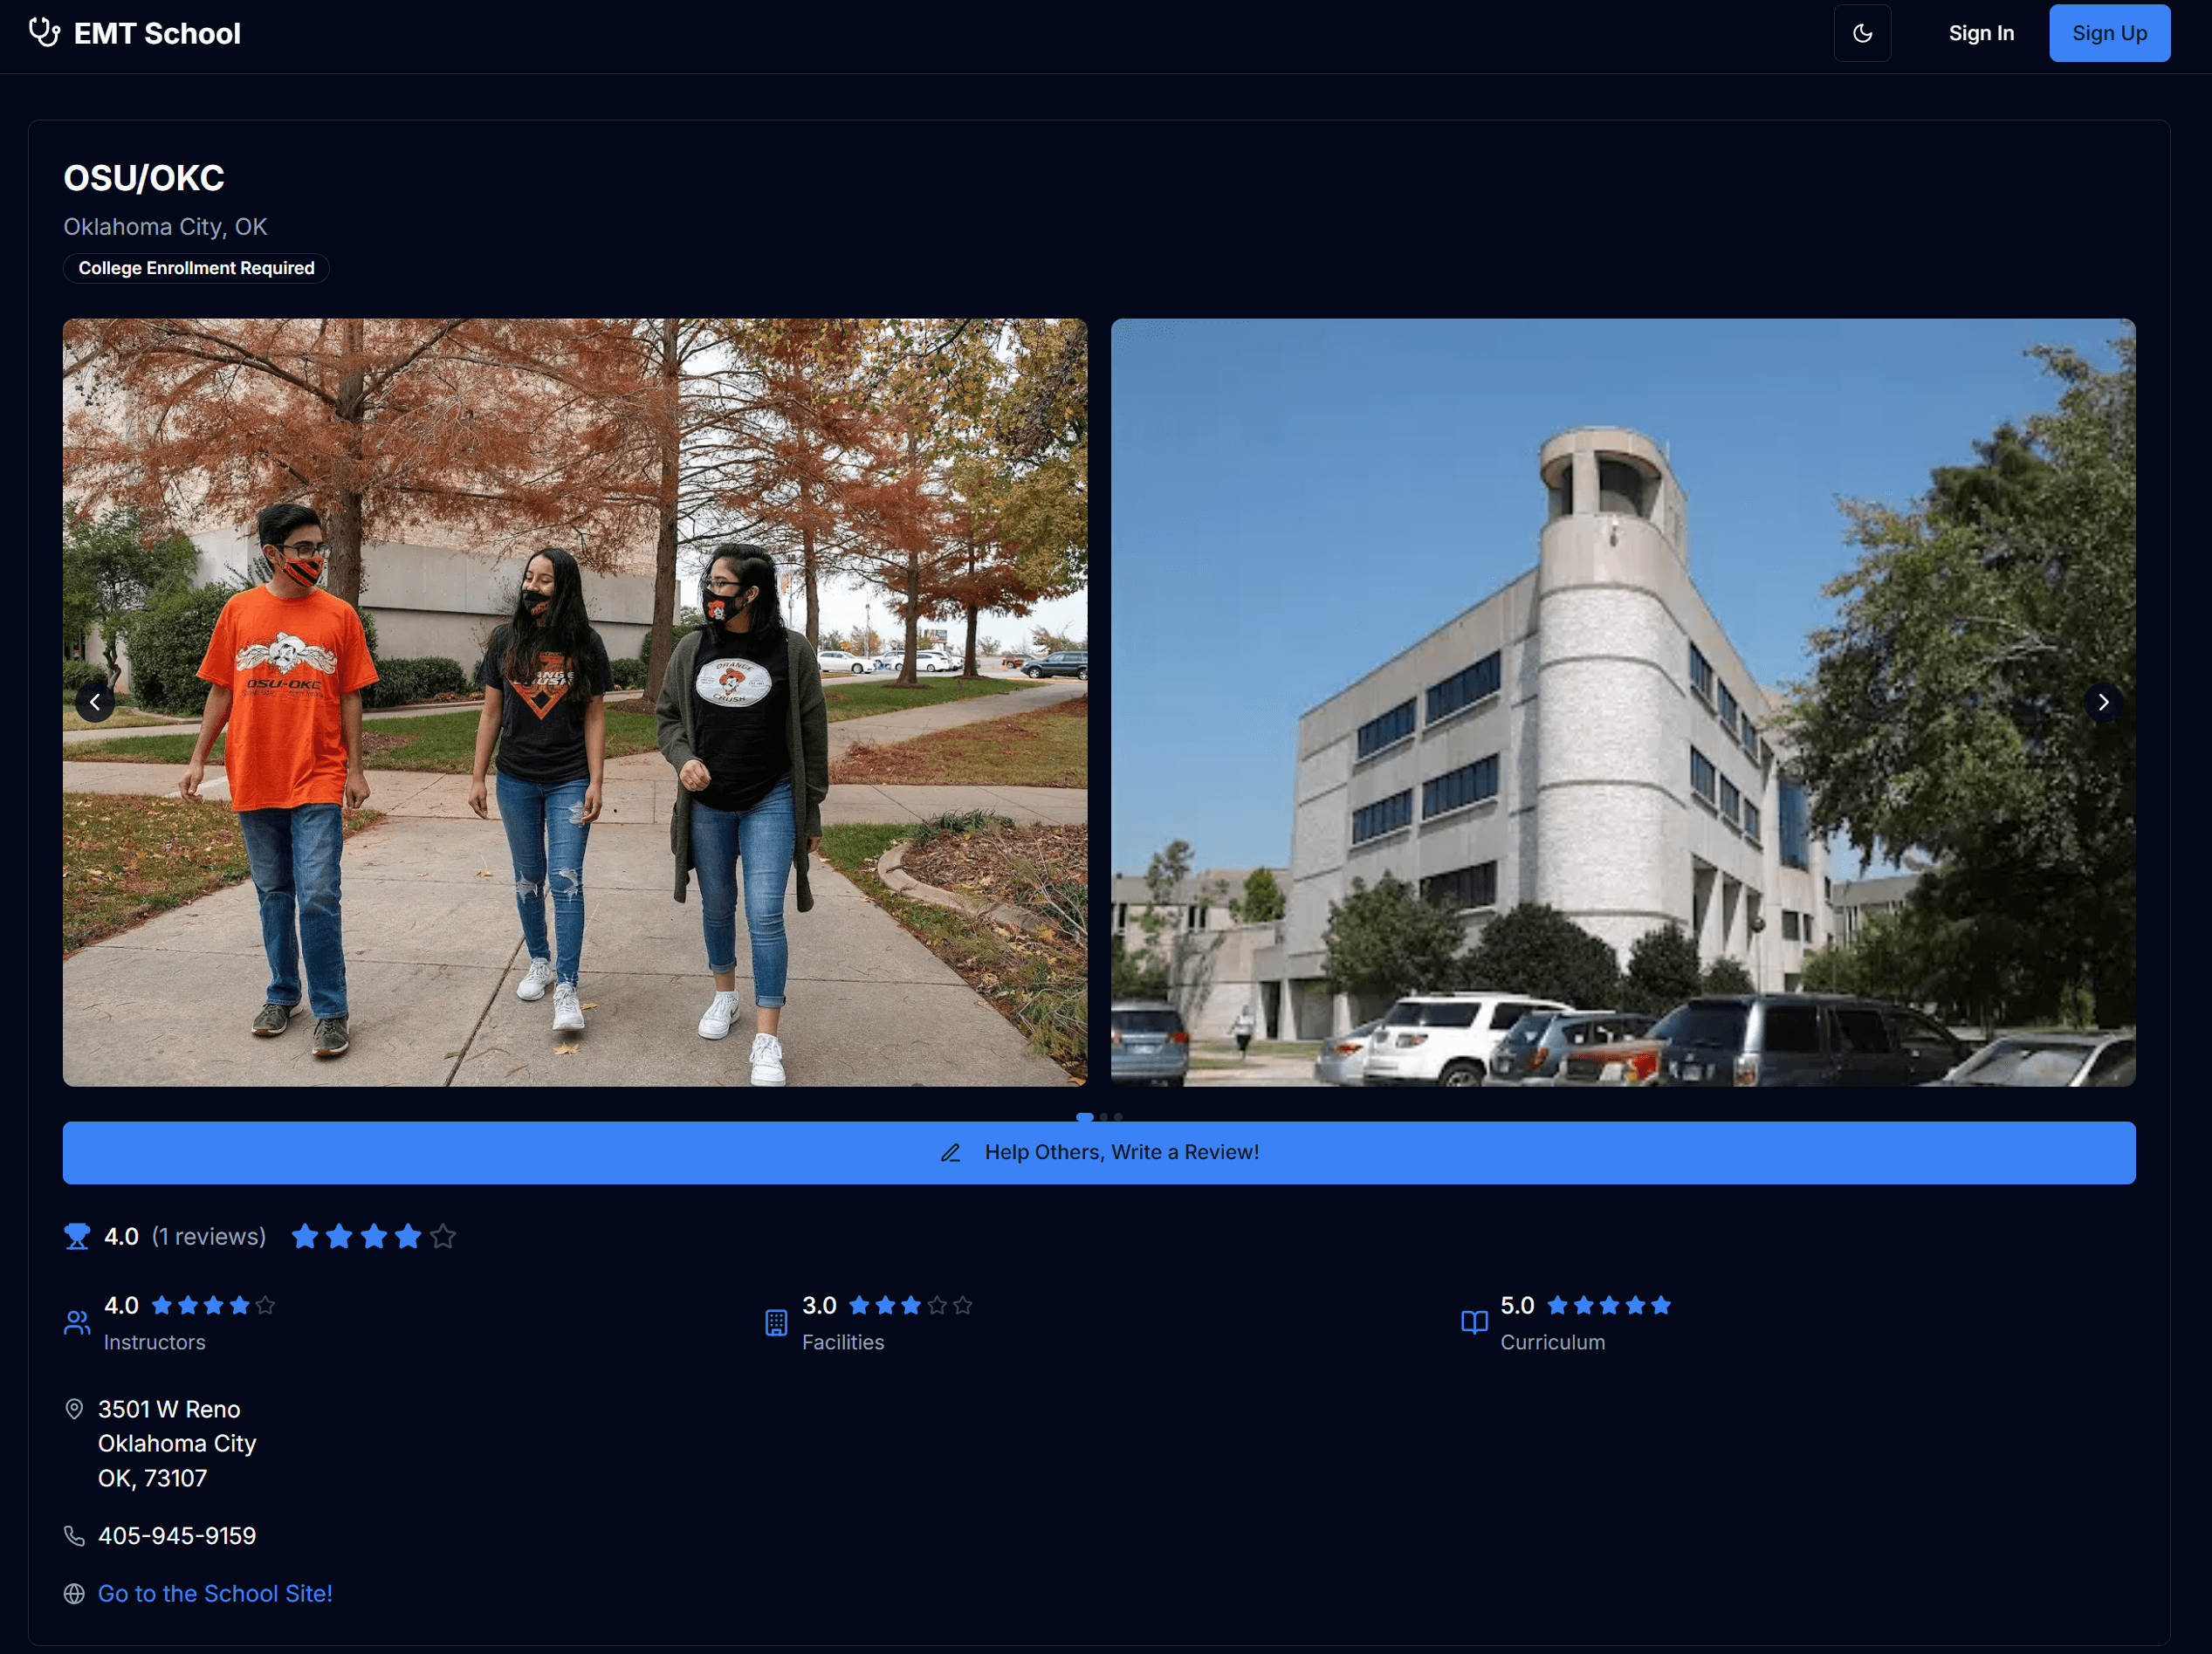Click the map pin icon near the address

[x=75, y=1409]
